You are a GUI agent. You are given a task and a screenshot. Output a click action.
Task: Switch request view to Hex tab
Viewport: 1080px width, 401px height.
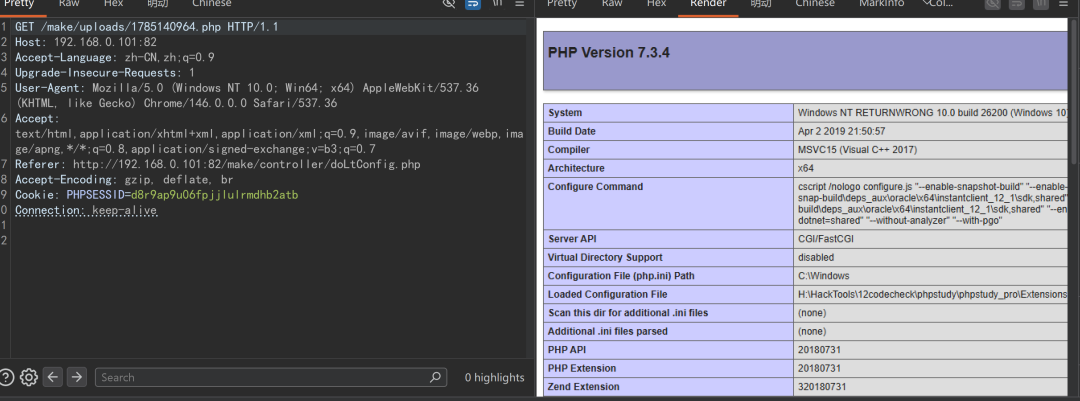[x=114, y=4]
